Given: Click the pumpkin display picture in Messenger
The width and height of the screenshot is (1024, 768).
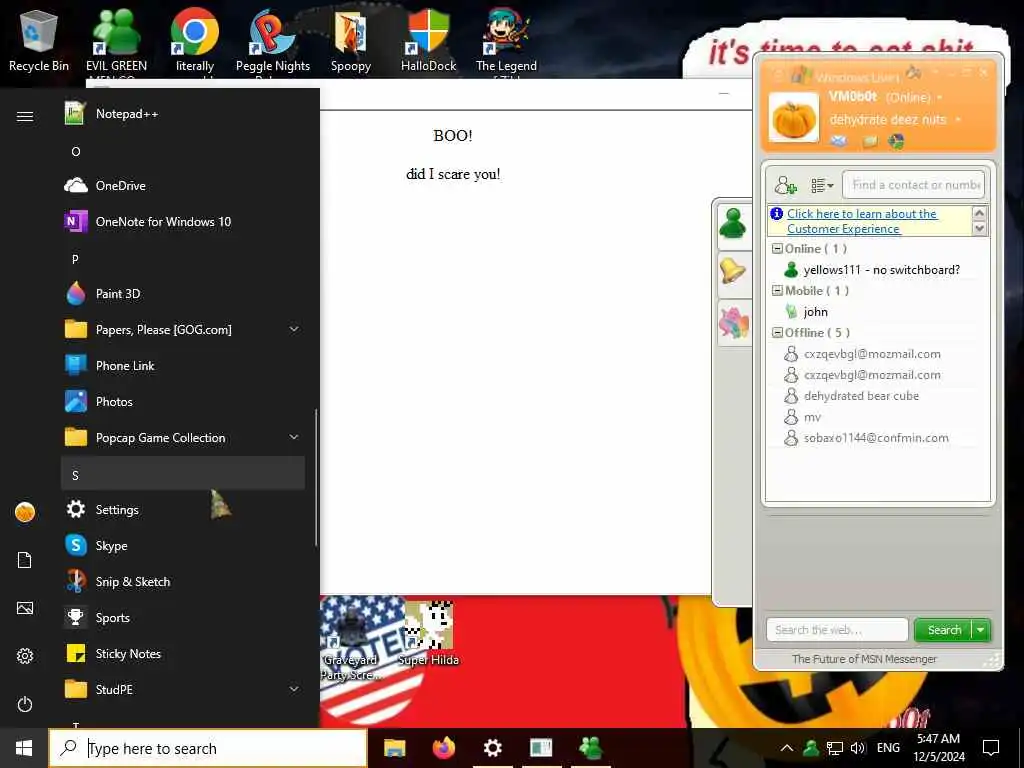Looking at the screenshot, I should [793, 118].
